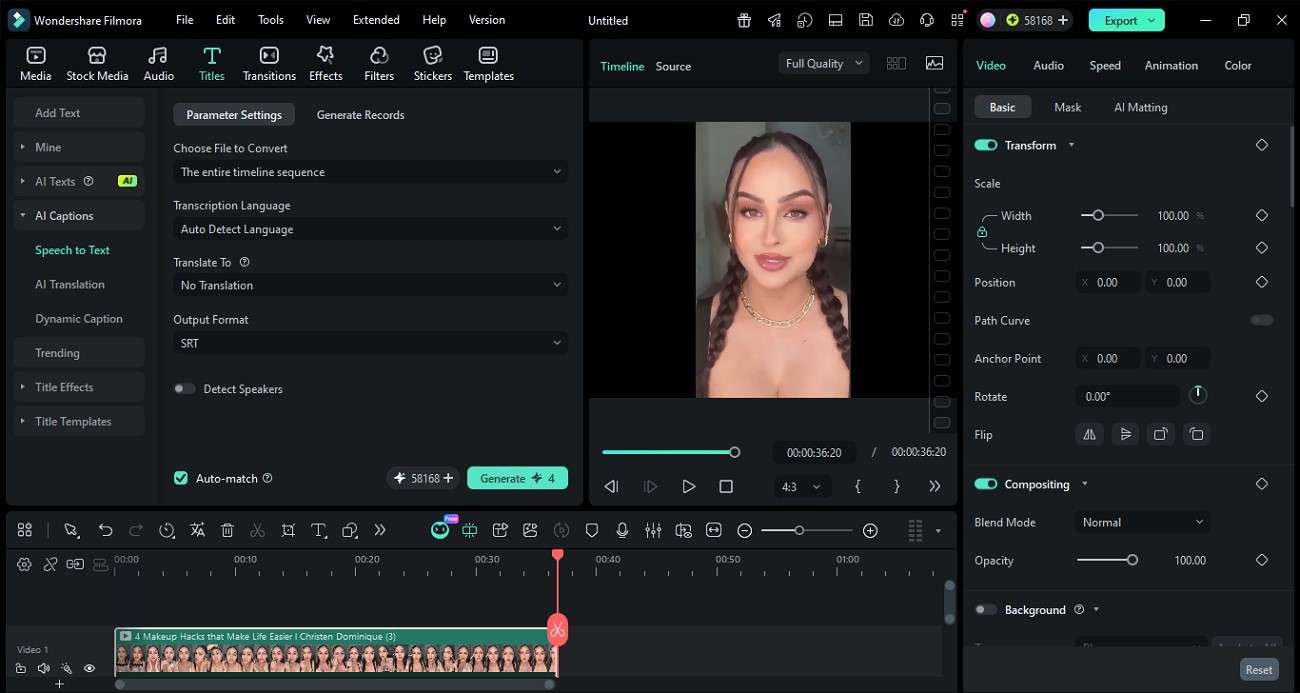Screen dimensions: 1300x693
Task: Click the support headset icon
Action: tap(927, 20)
